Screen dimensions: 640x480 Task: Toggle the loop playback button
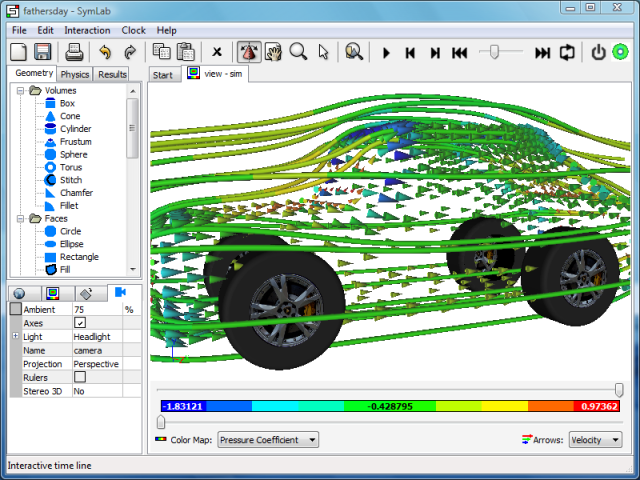(567, 52)
